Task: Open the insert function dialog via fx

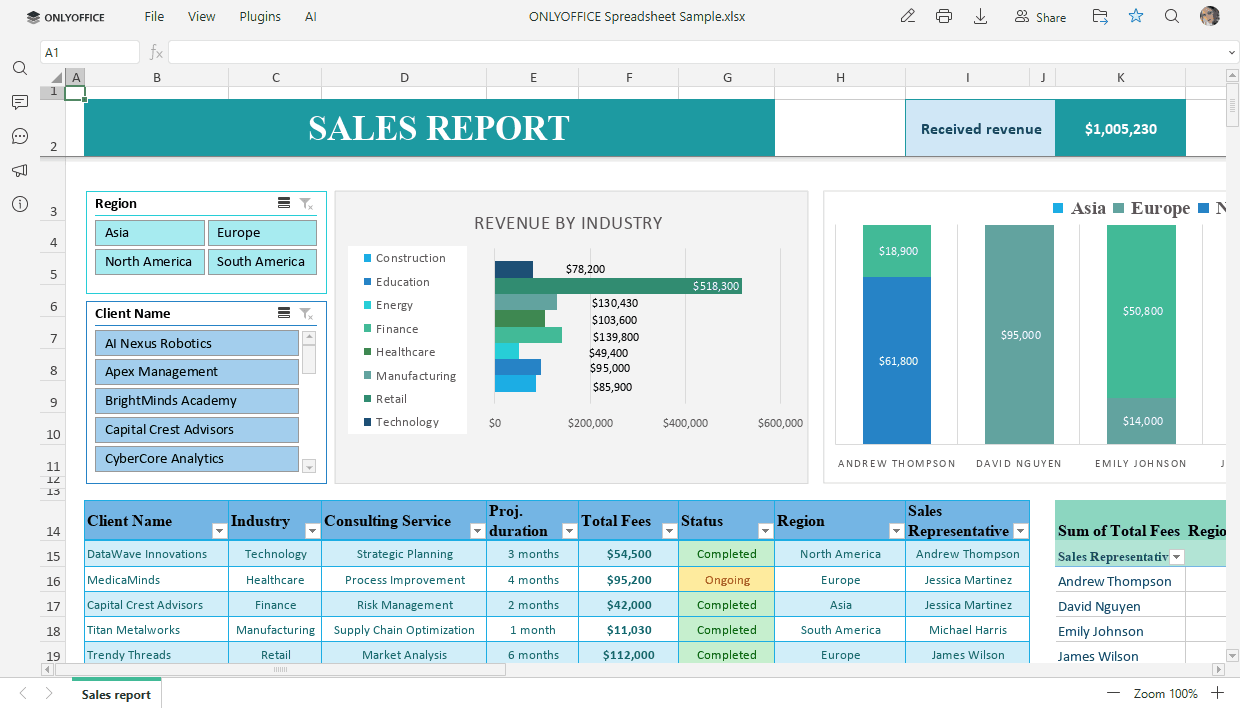Action: (x=157, y=51)
